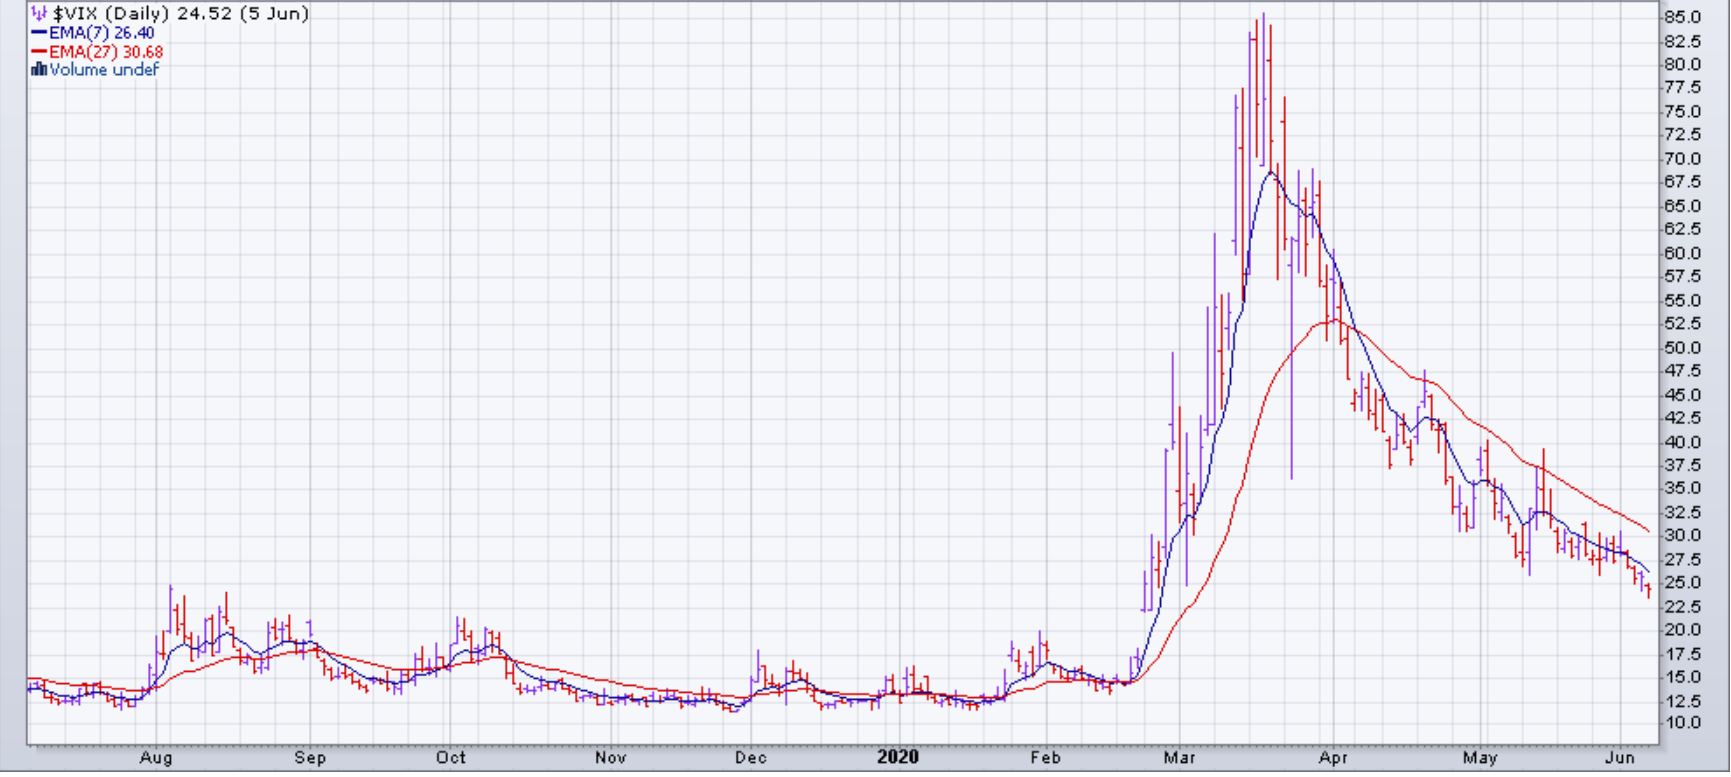This screenshot has width=1731, height=777.
Task: Click the purple $VIX price bar icon in legend
Action: pyautogui.click(x=39, y=14)
